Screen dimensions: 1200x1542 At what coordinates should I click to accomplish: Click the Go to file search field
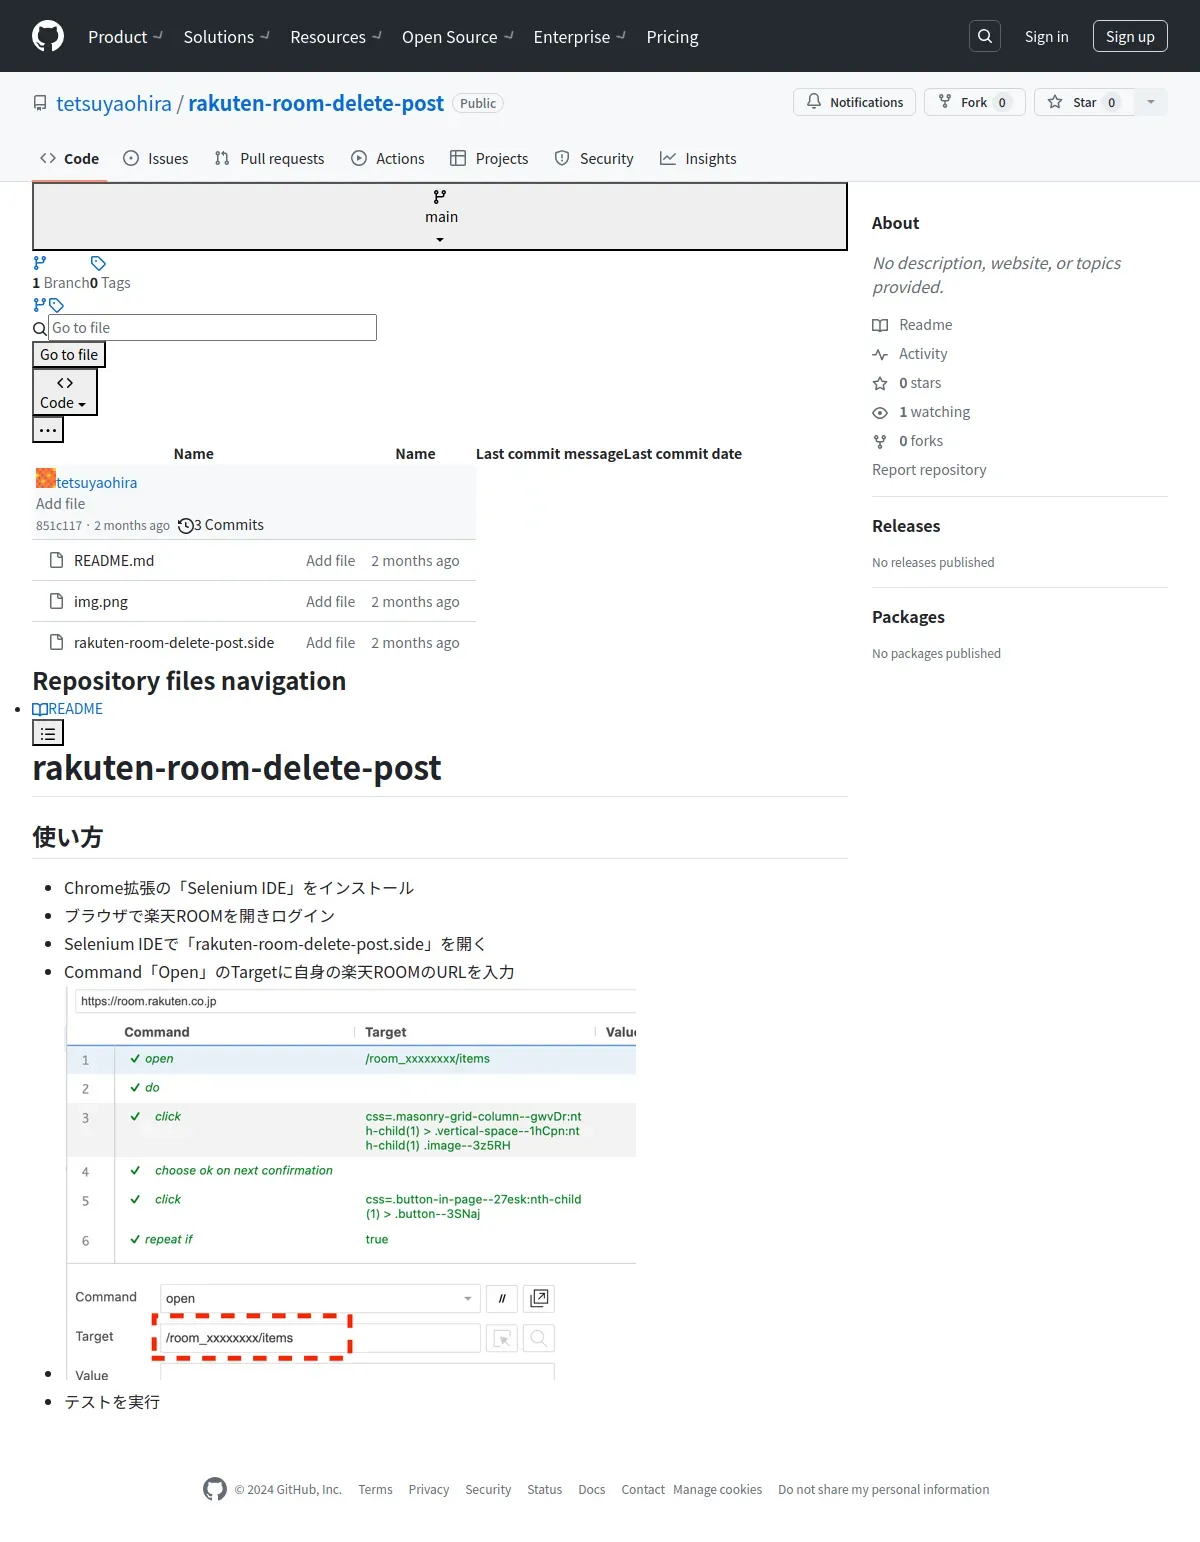click(213, 327)
